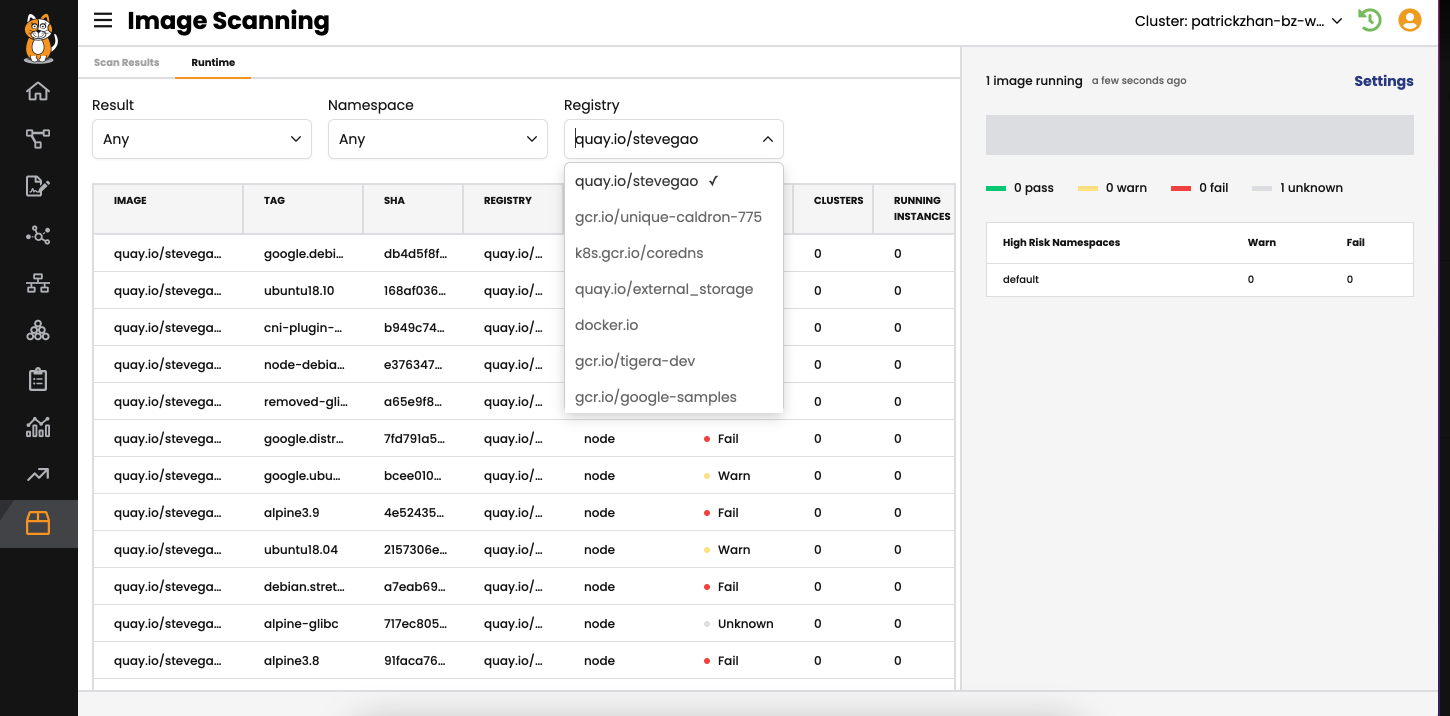Choose gcr.io/tigera-dev registry option
The image size is (1450, 716).
click(x=674, y=361)
